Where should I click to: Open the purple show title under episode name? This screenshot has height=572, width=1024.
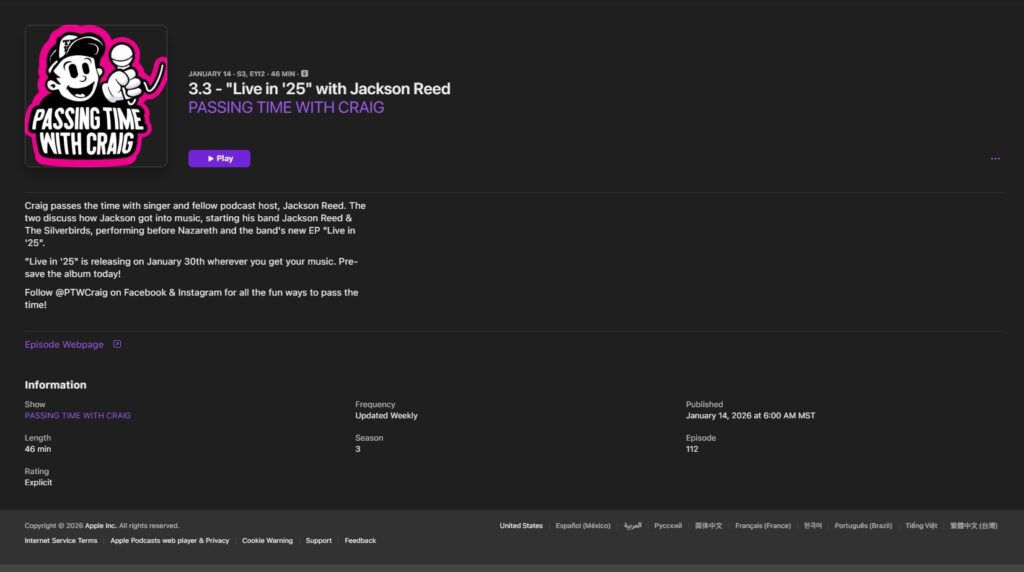[x=286, y=107]
